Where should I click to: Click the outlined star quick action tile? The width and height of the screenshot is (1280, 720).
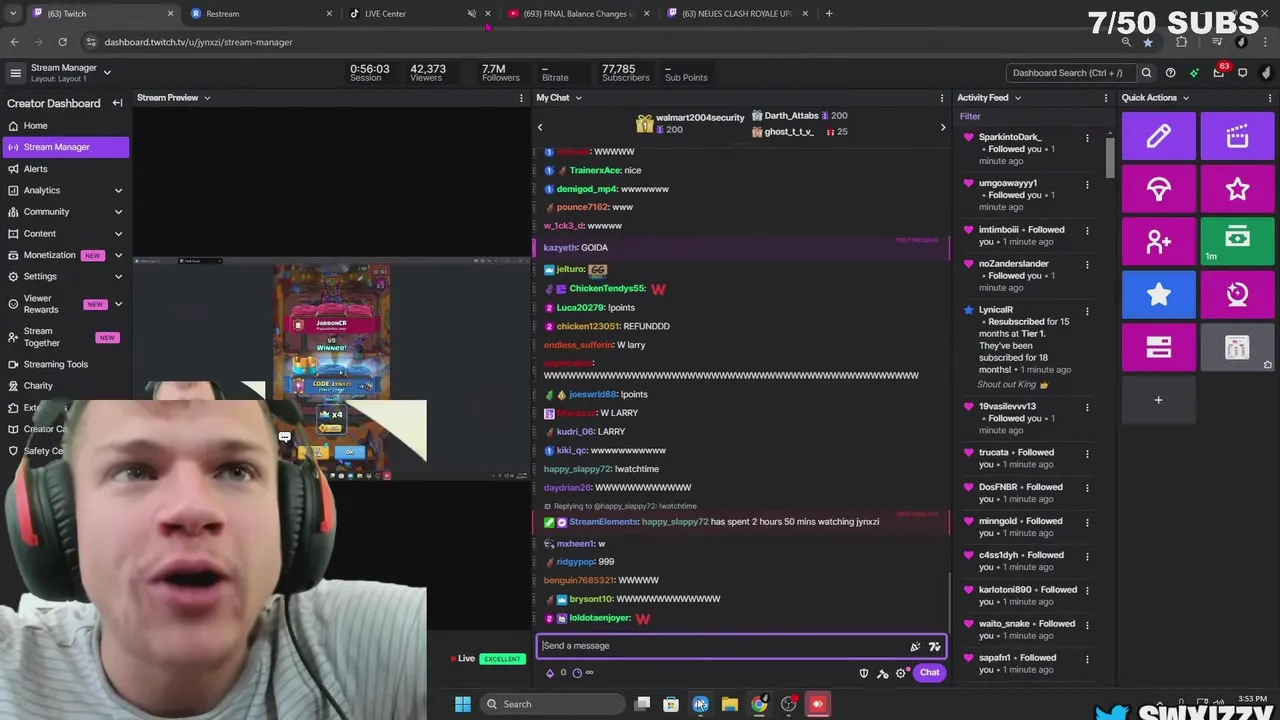pos(1237,188)
